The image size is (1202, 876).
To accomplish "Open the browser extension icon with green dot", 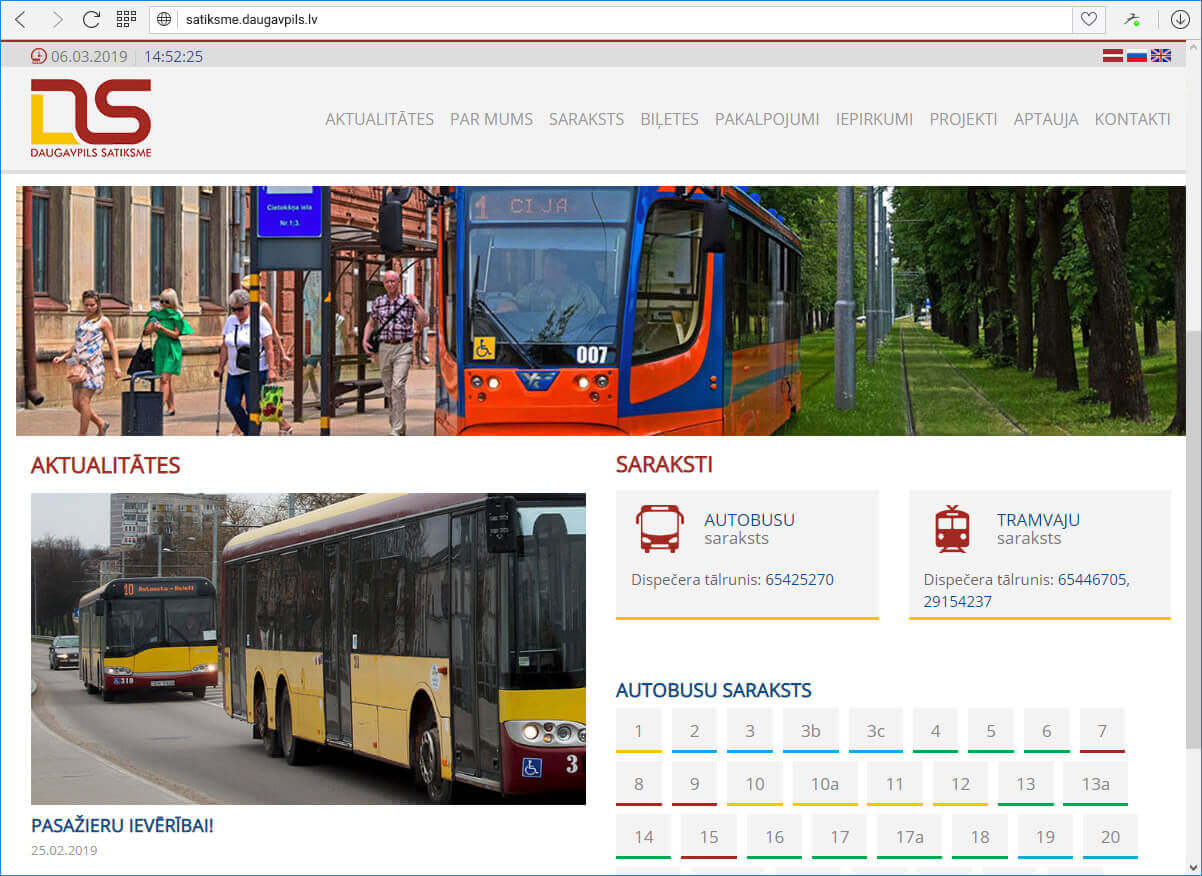I will (x=1131, y=19).
